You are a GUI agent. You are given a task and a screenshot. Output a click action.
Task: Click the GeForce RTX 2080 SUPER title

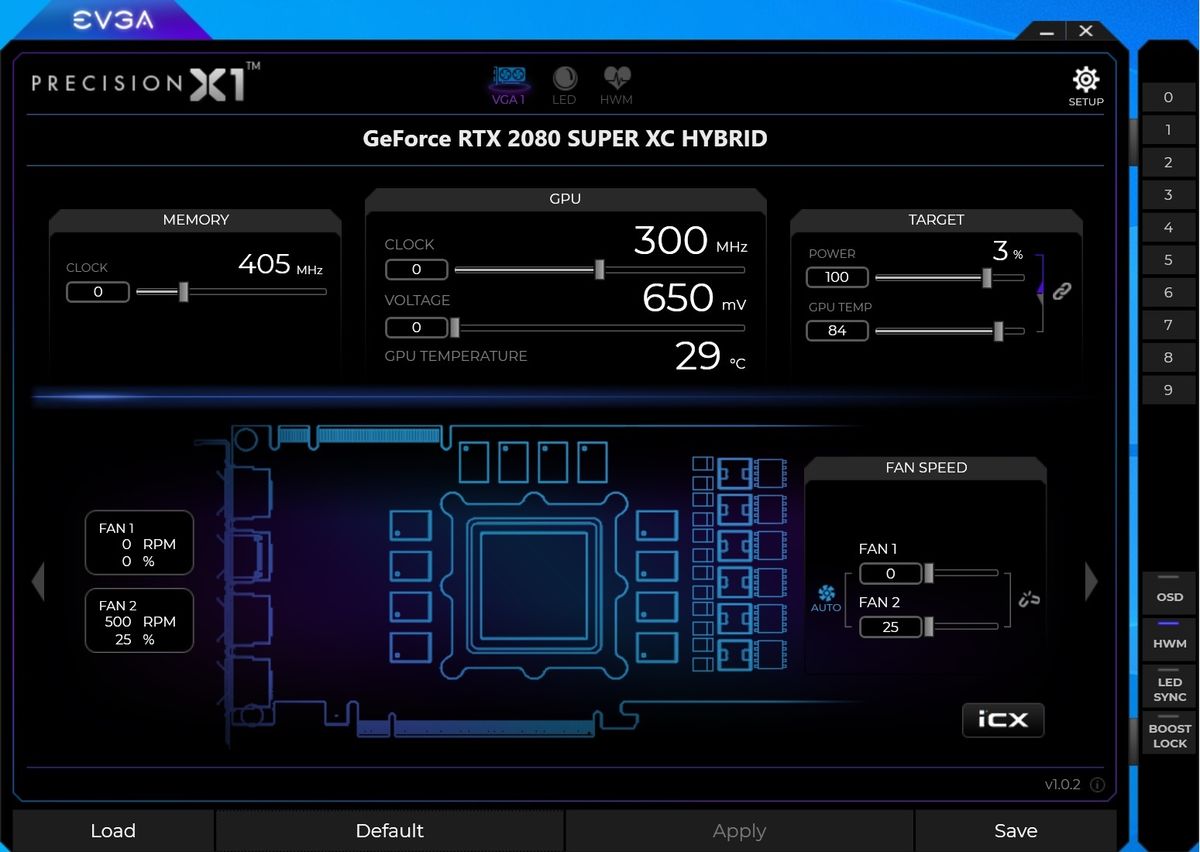tap(565, 138)
